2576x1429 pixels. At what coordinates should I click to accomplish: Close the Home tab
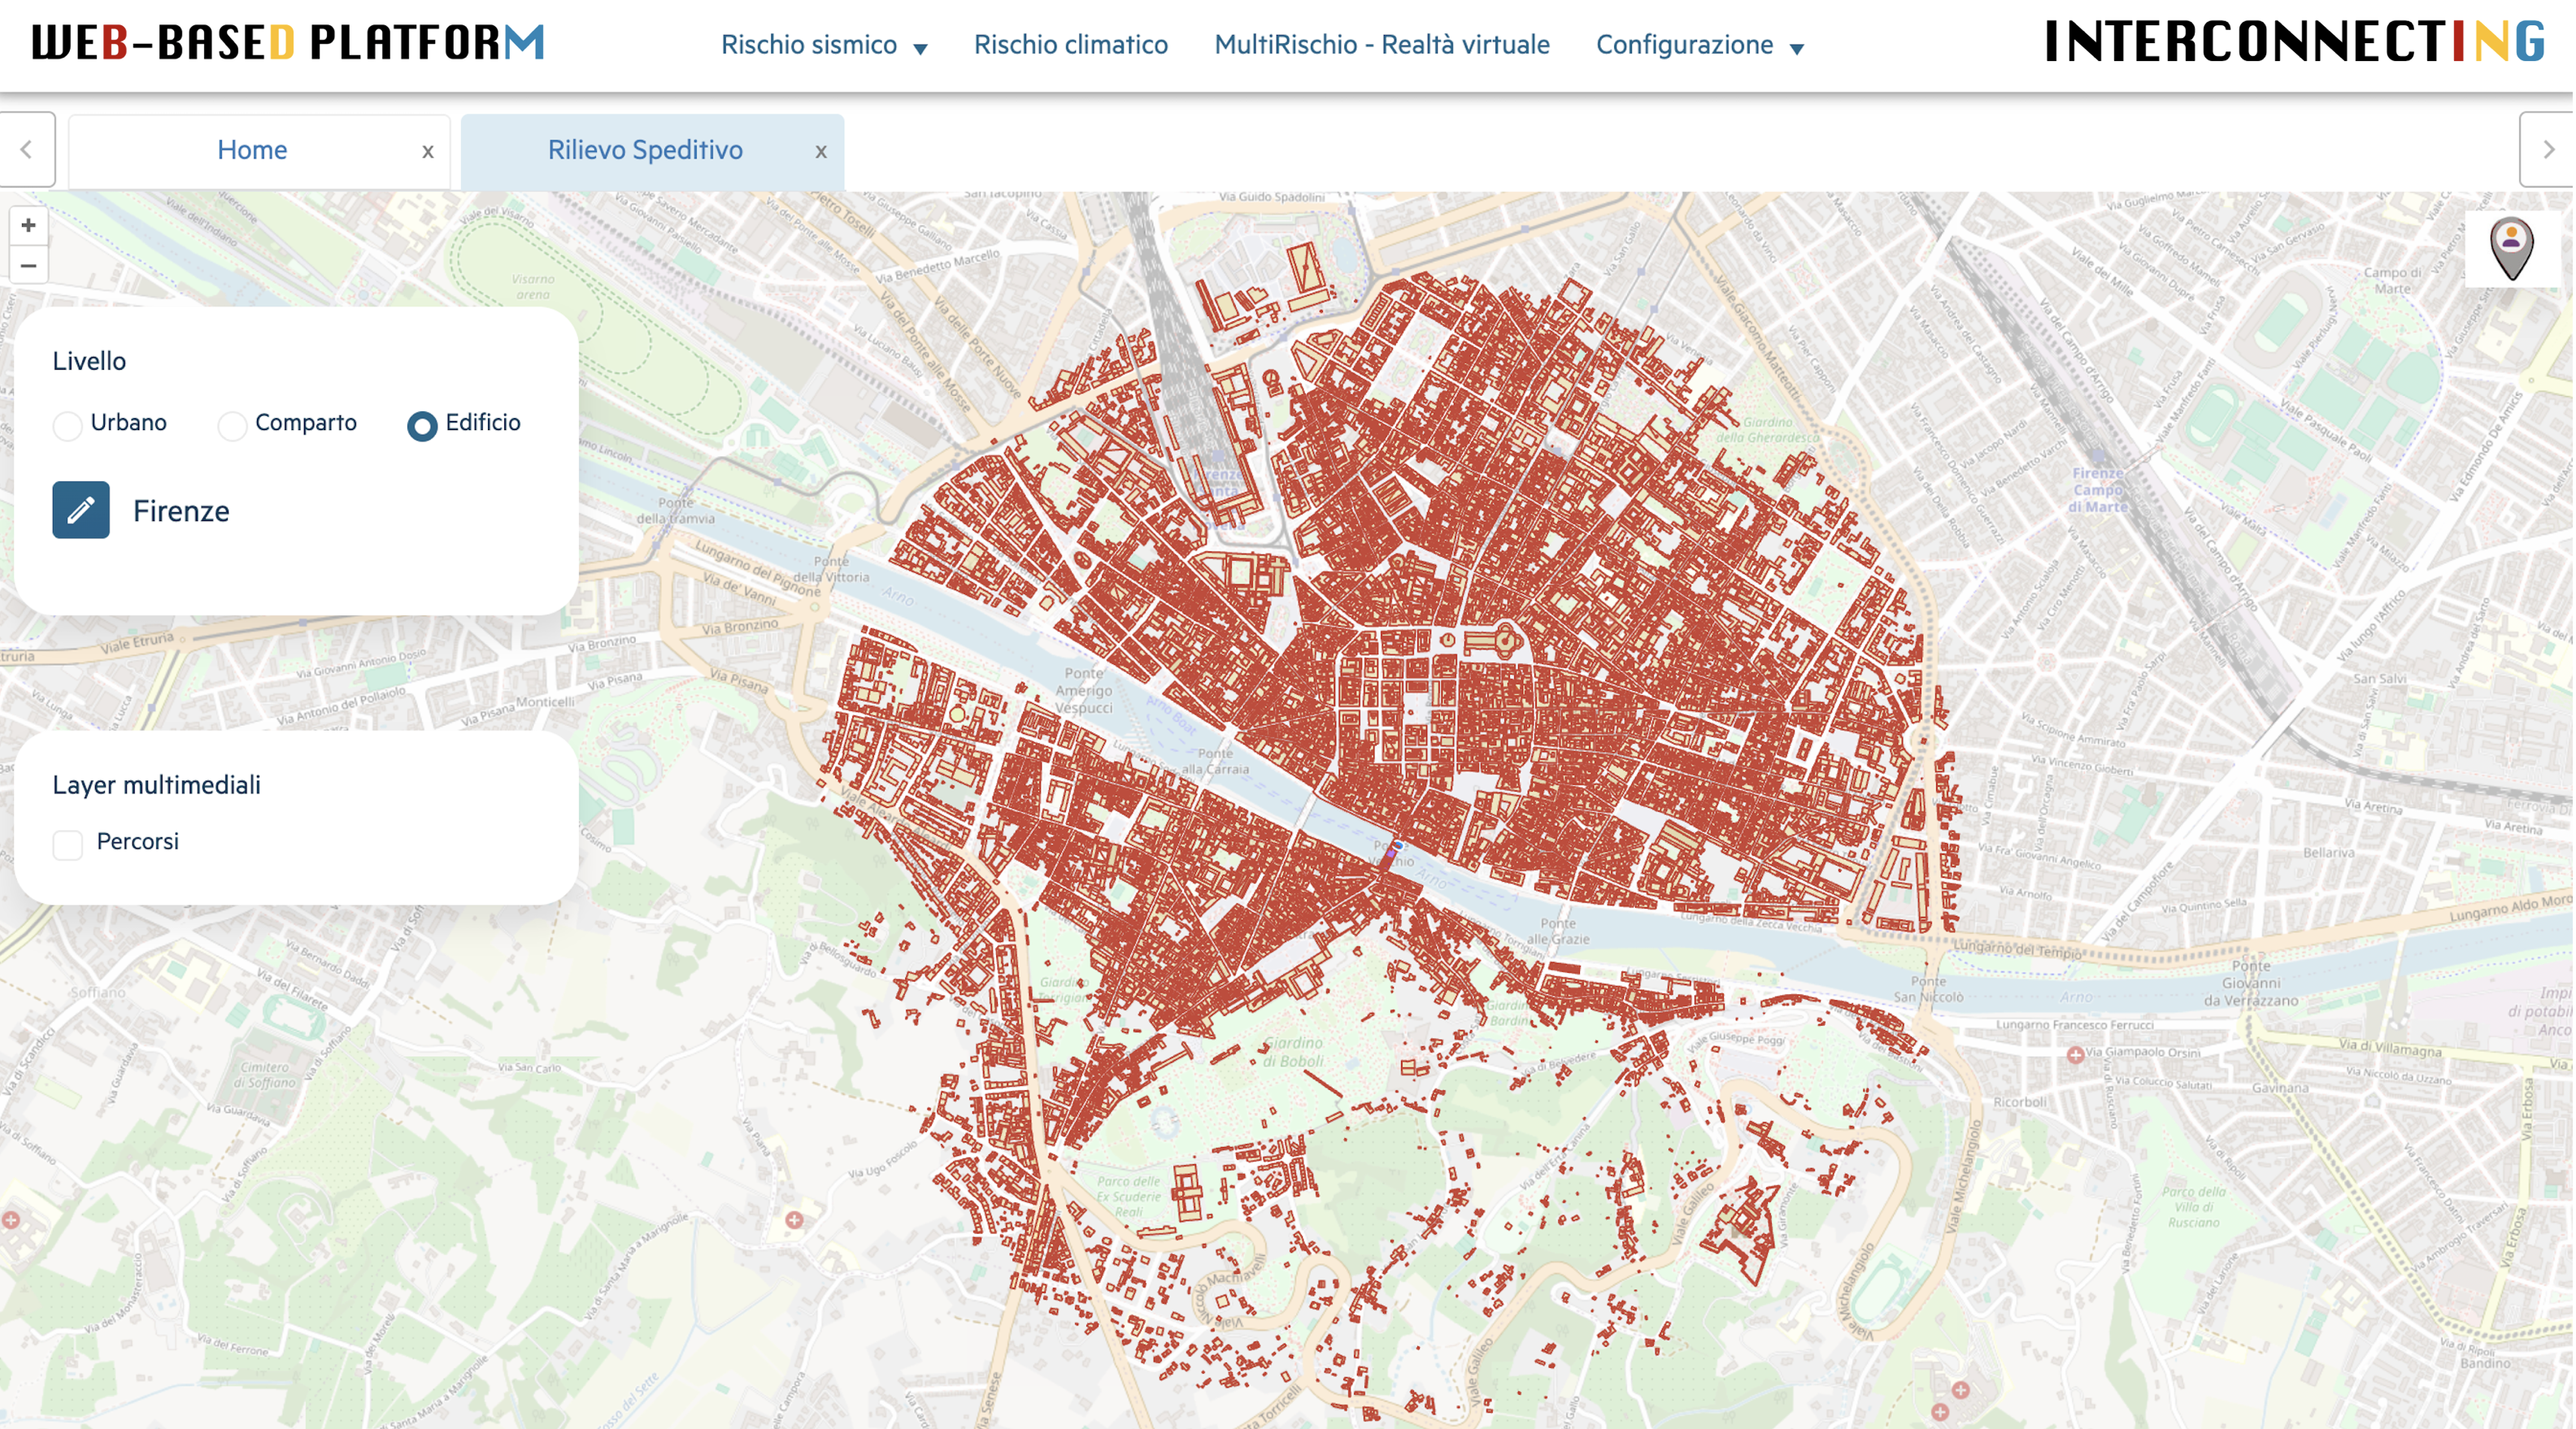(x=428, y=151)
